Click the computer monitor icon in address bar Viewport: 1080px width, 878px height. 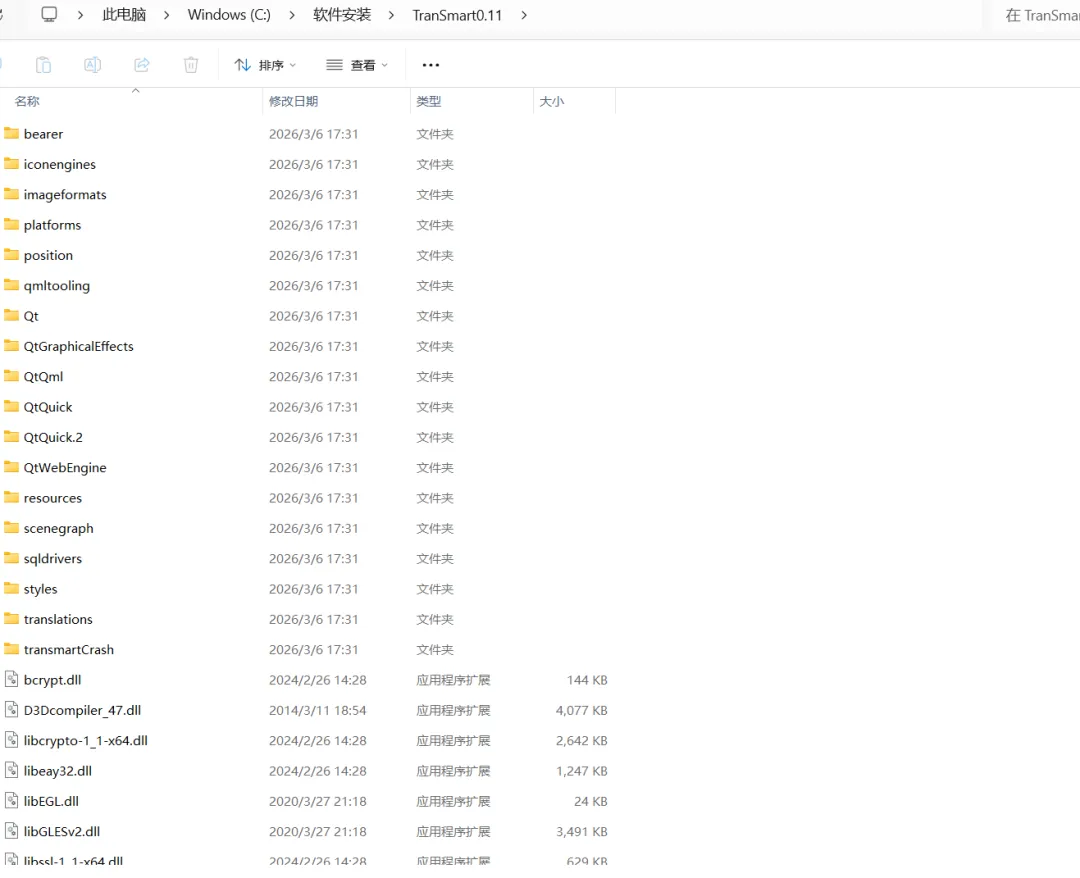tap(50, 14)
